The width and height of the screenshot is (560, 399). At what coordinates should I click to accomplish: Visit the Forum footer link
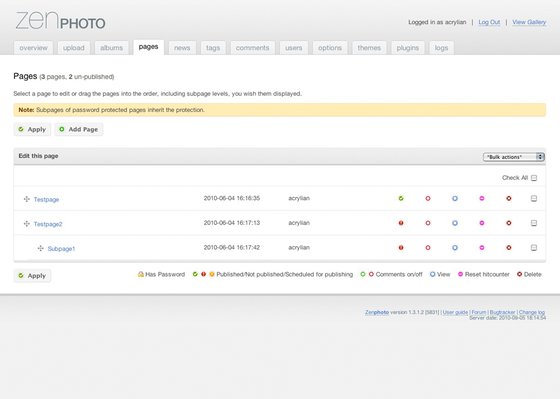479,312
